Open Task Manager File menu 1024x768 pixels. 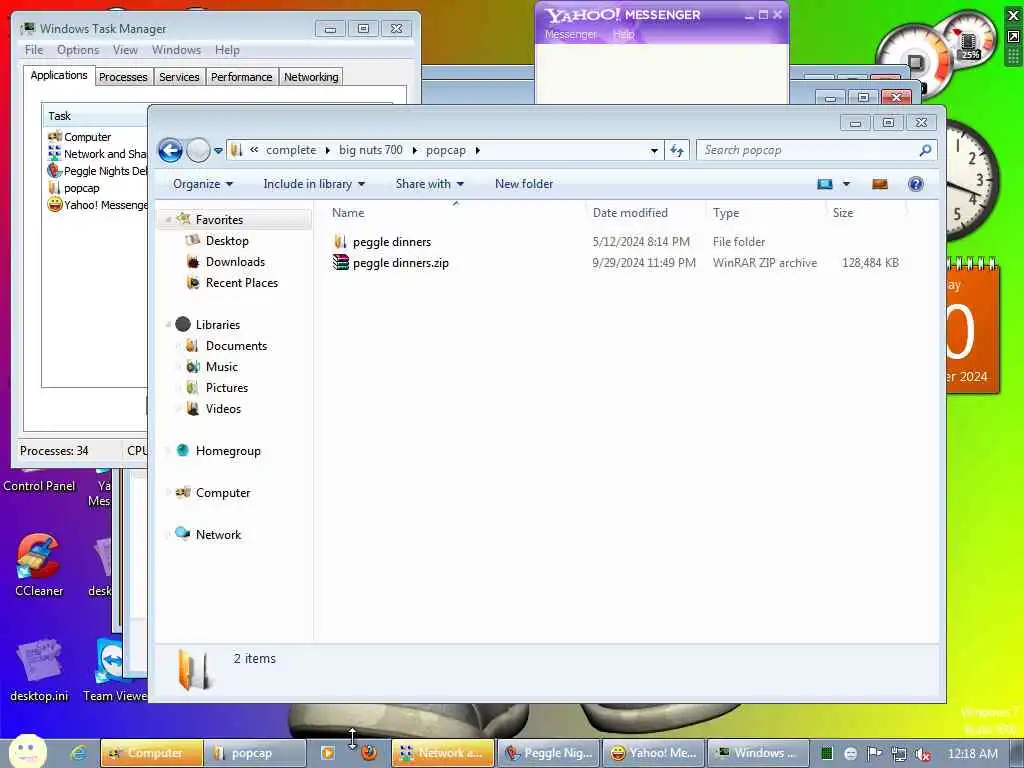(34, 50)
